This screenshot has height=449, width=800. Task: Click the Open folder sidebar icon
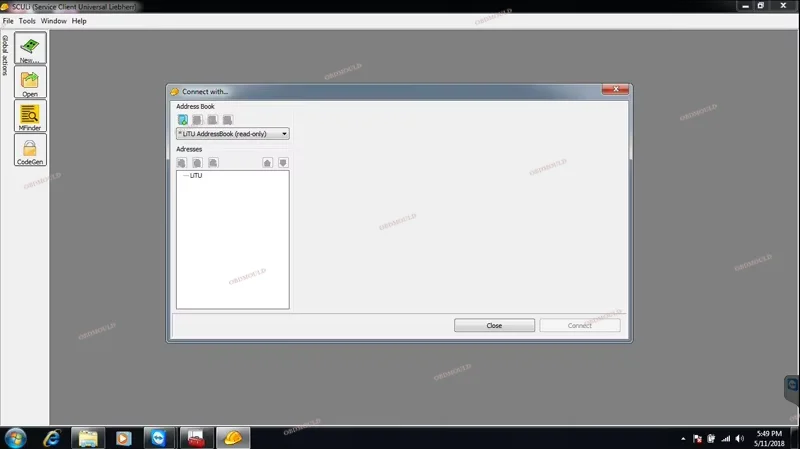click(x=30, y=82)
